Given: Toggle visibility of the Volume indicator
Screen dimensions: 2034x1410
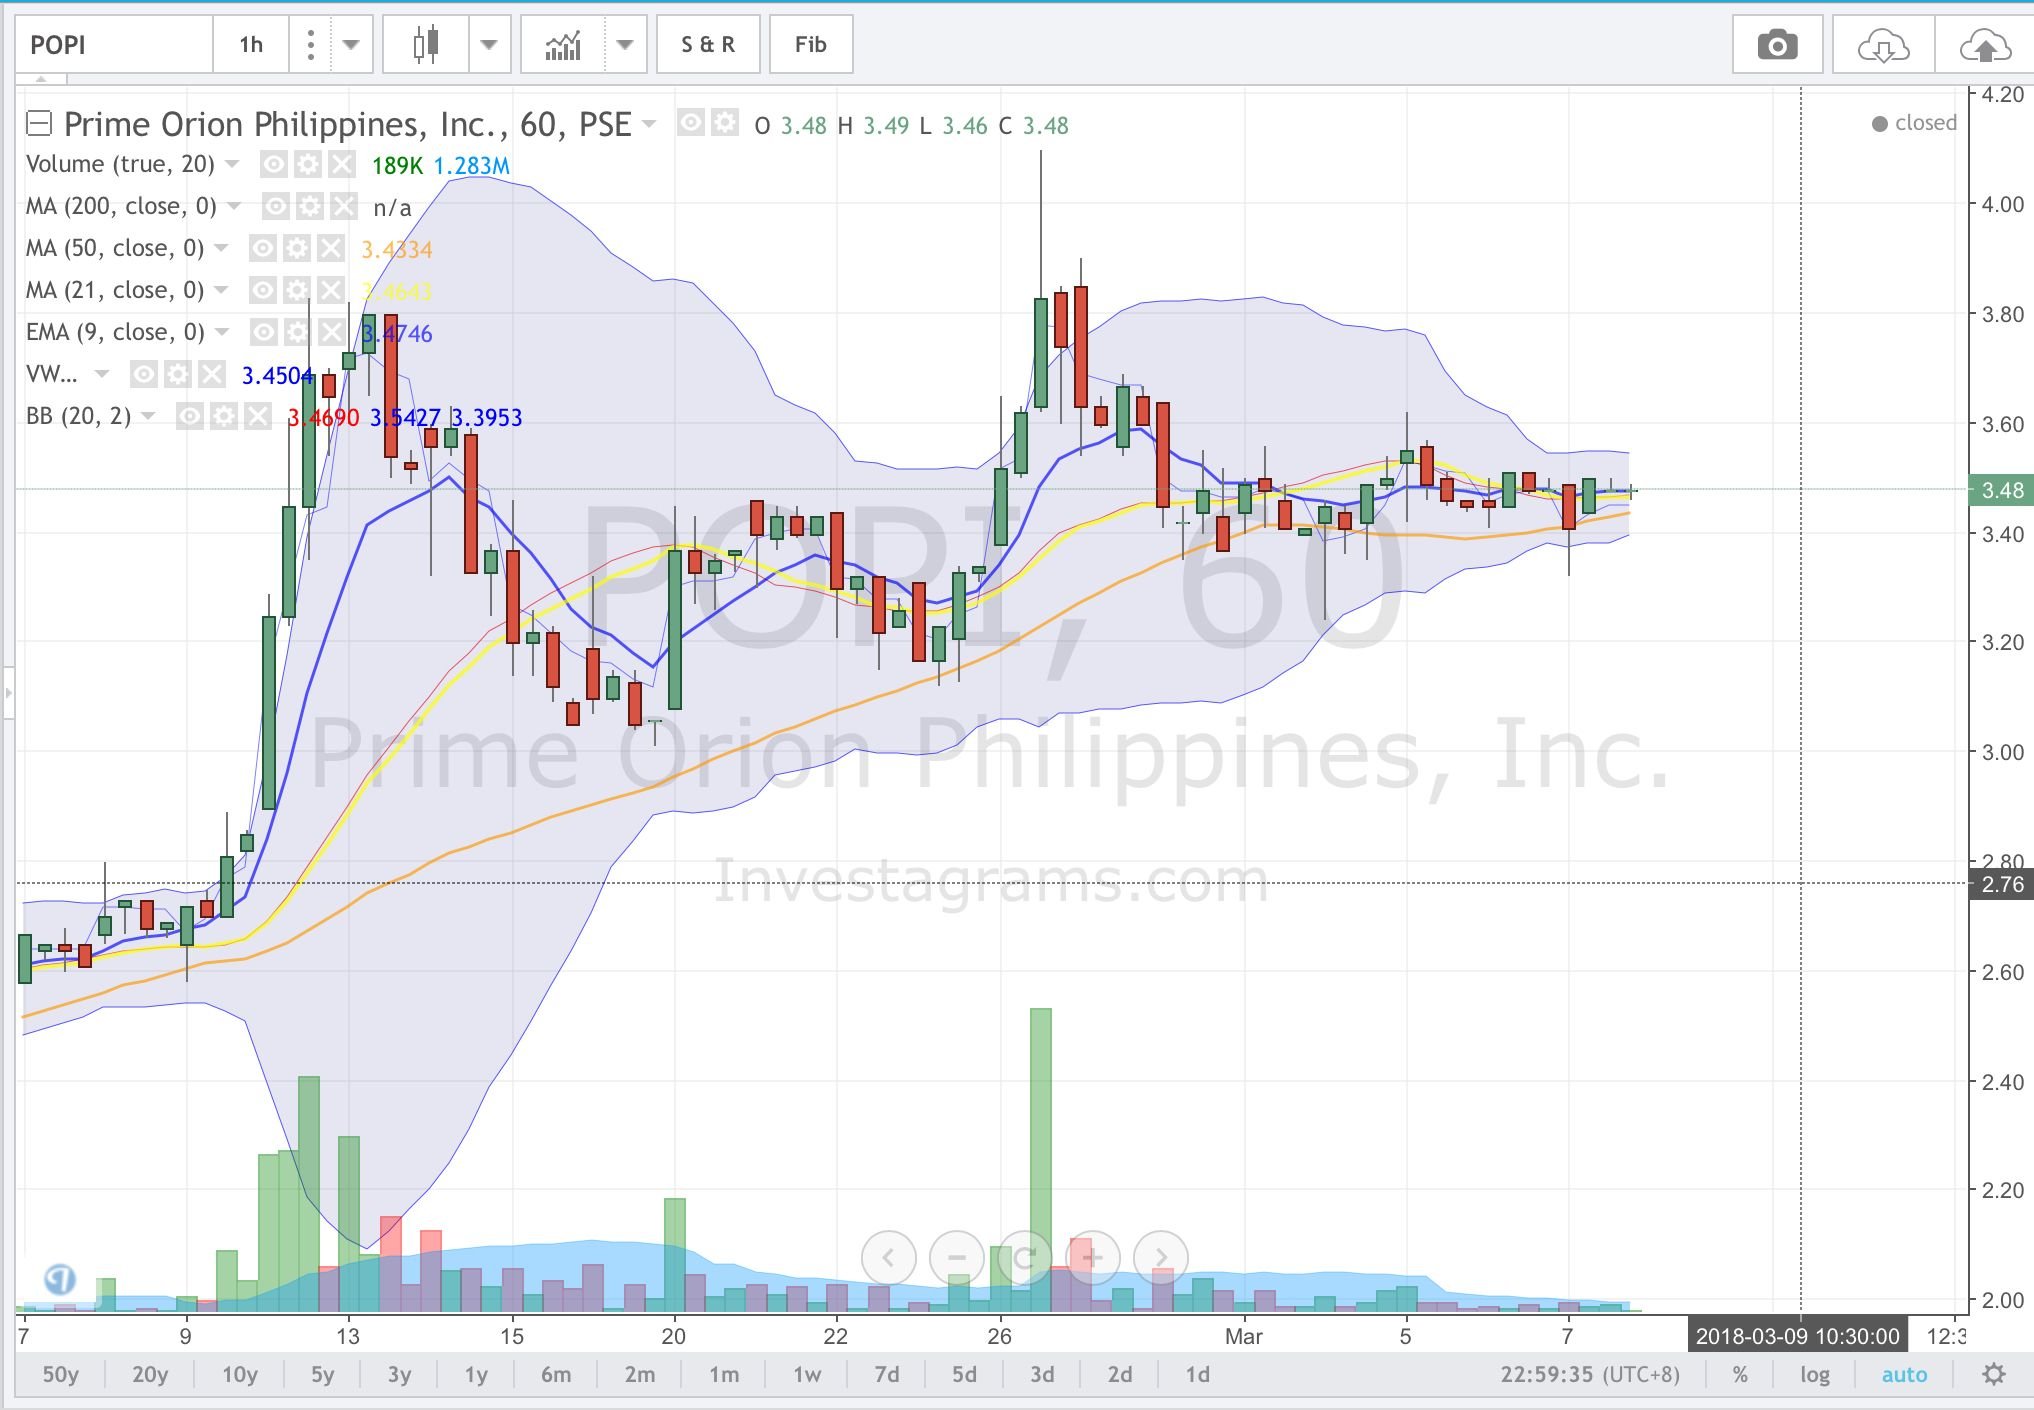Looking at the screenshot, I should tap(274, 165).
